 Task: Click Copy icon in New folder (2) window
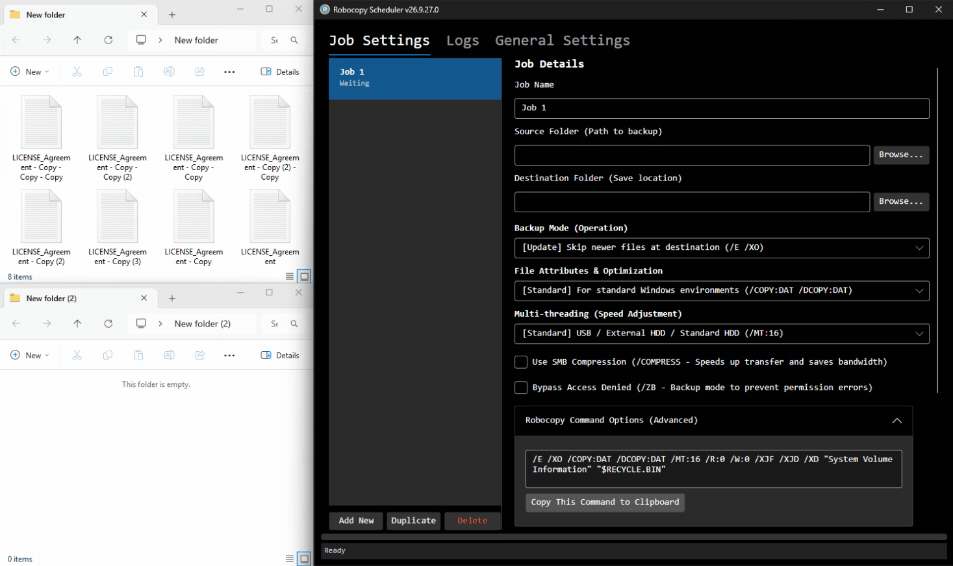pyautogui.click(x=108, y=355)
